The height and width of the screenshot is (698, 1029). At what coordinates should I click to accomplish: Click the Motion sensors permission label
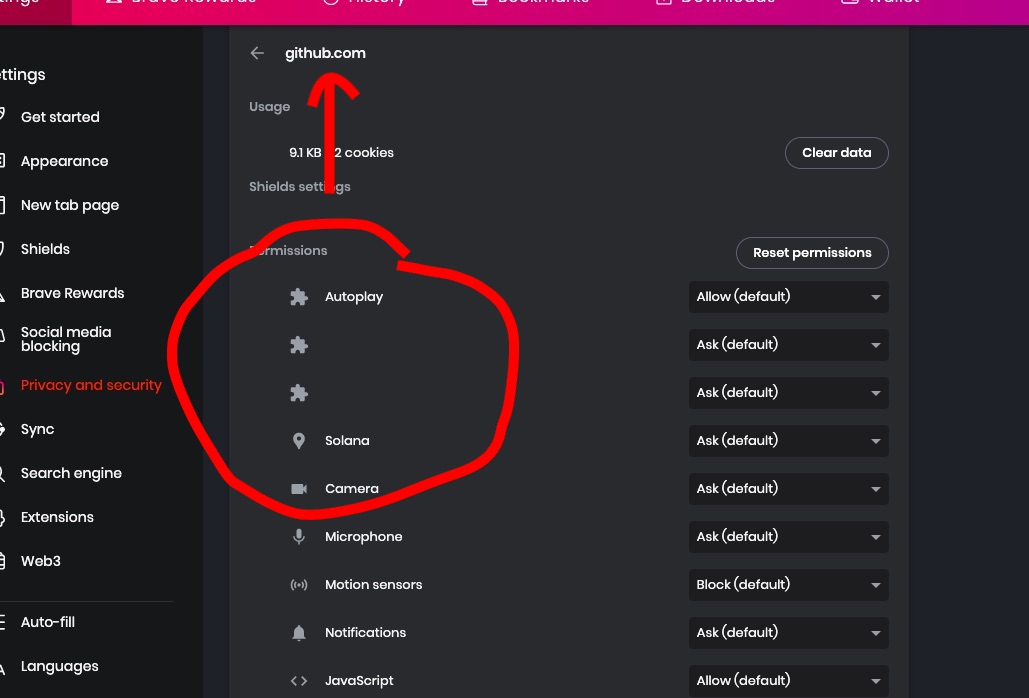click(373, 585)
